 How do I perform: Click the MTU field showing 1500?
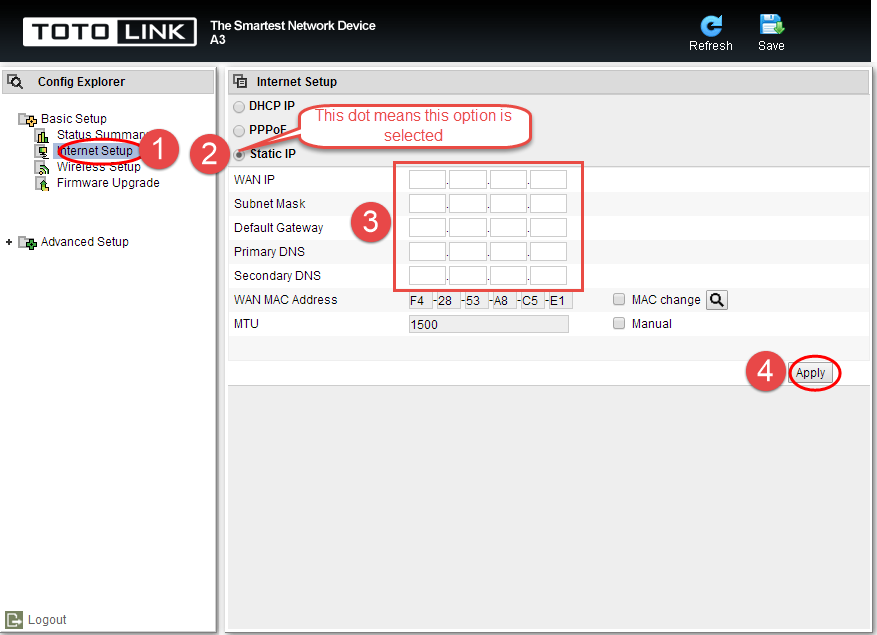coord(489,324)
